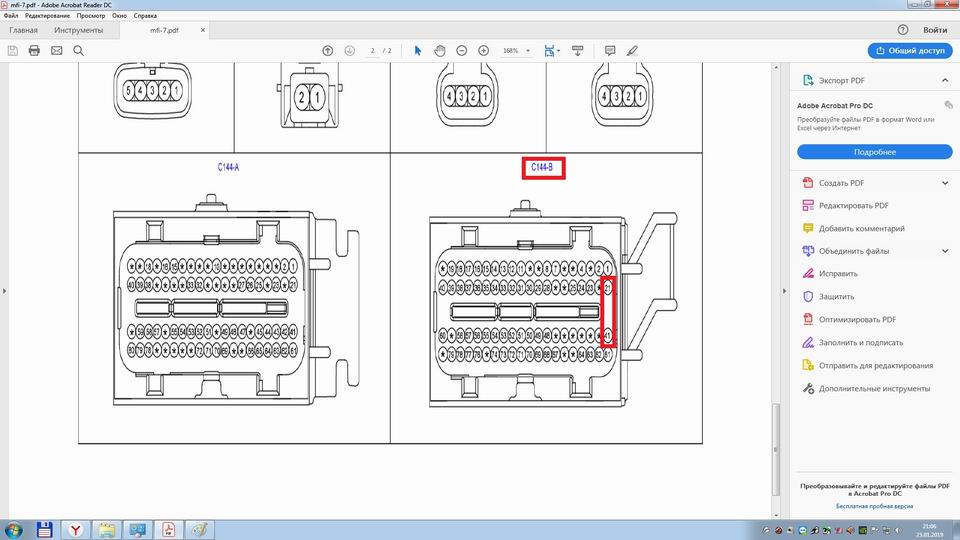Click the zoom in plus button
This screenshot has height=540, width=960.
[484, 50]
